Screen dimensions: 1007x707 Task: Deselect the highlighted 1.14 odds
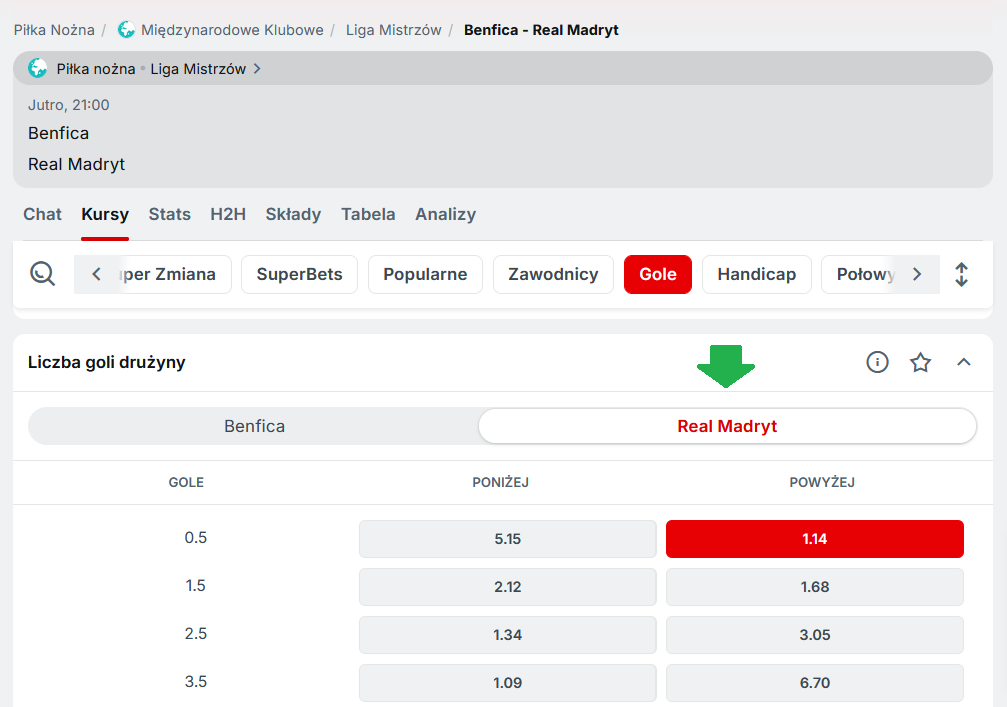tap(814, 539)
